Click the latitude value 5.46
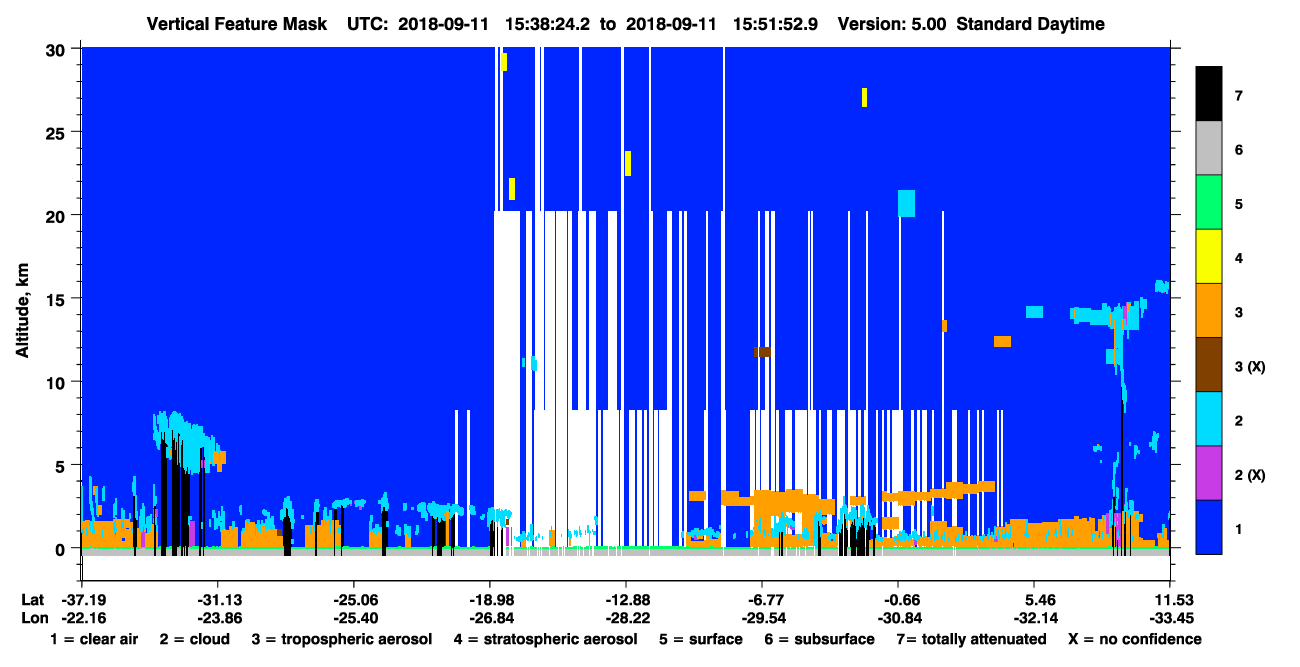The image size is (1300, 667). [1035, 600]
